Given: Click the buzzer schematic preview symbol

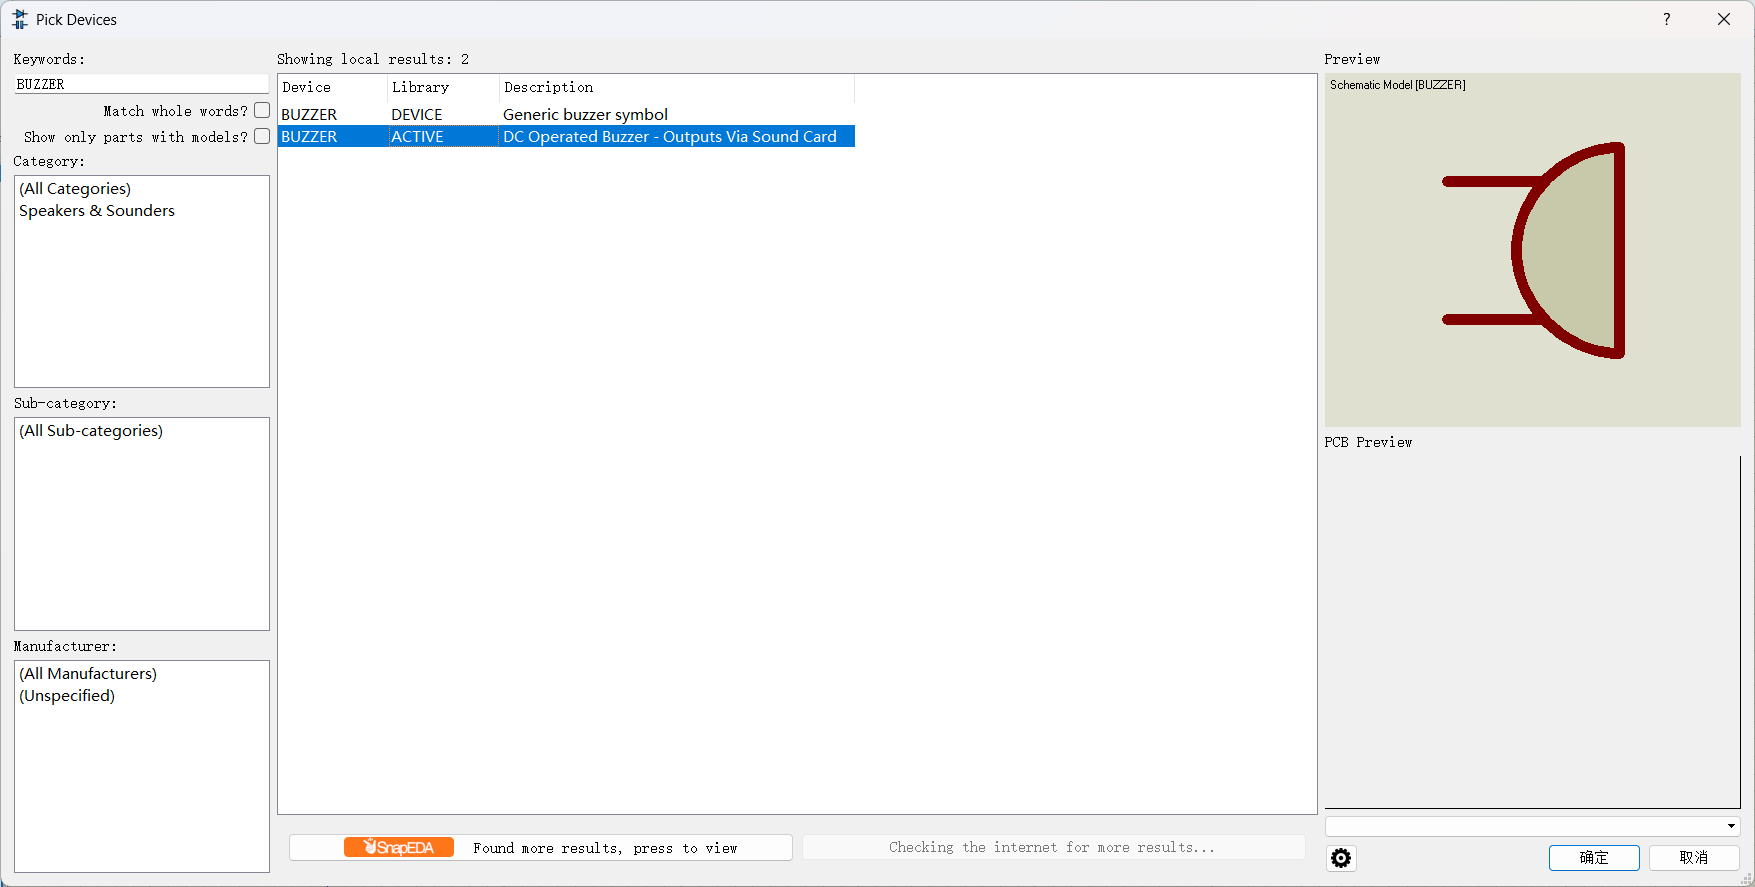Looking at the screenshot, I should point(1533,250).
